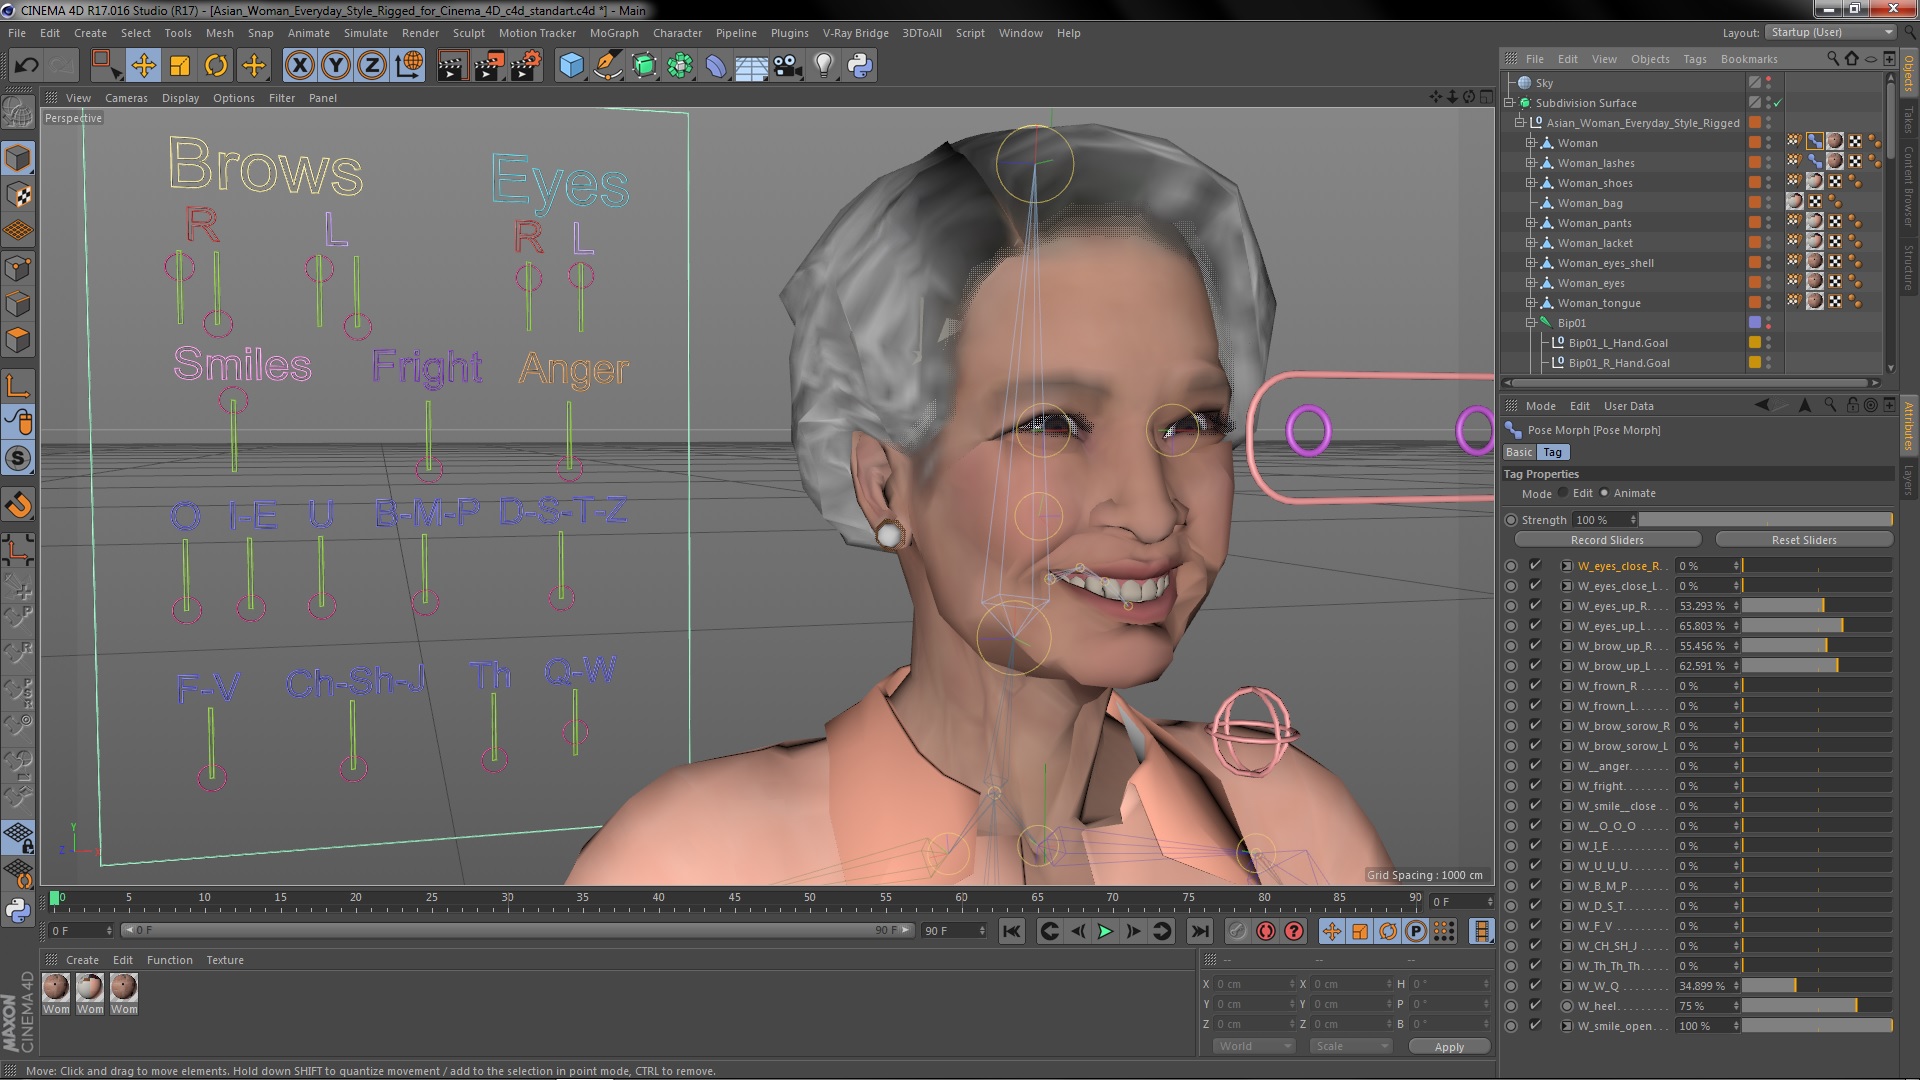The image size is (1920, 1080).
Task: Open material manager Create menu
Action: [82, 960]
